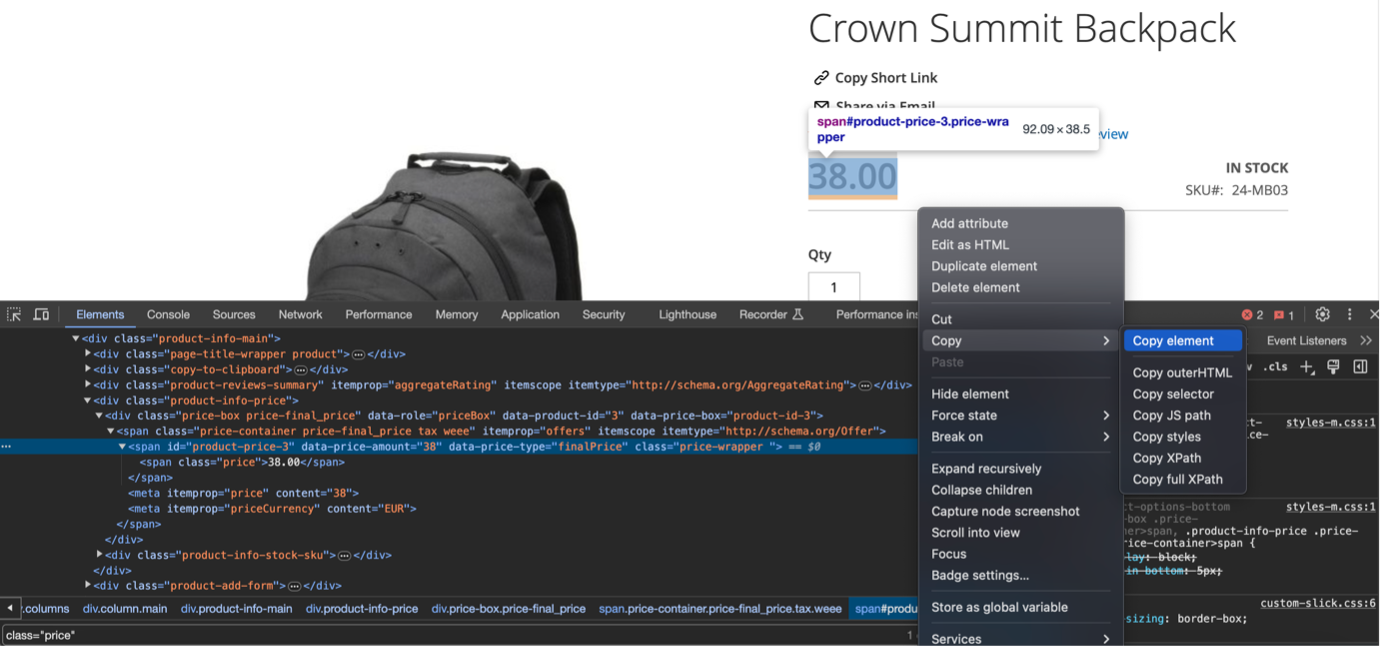Viewport: 1384px width, 650px height.
Task: Click the red error count badge
Action: (1252, 315)
